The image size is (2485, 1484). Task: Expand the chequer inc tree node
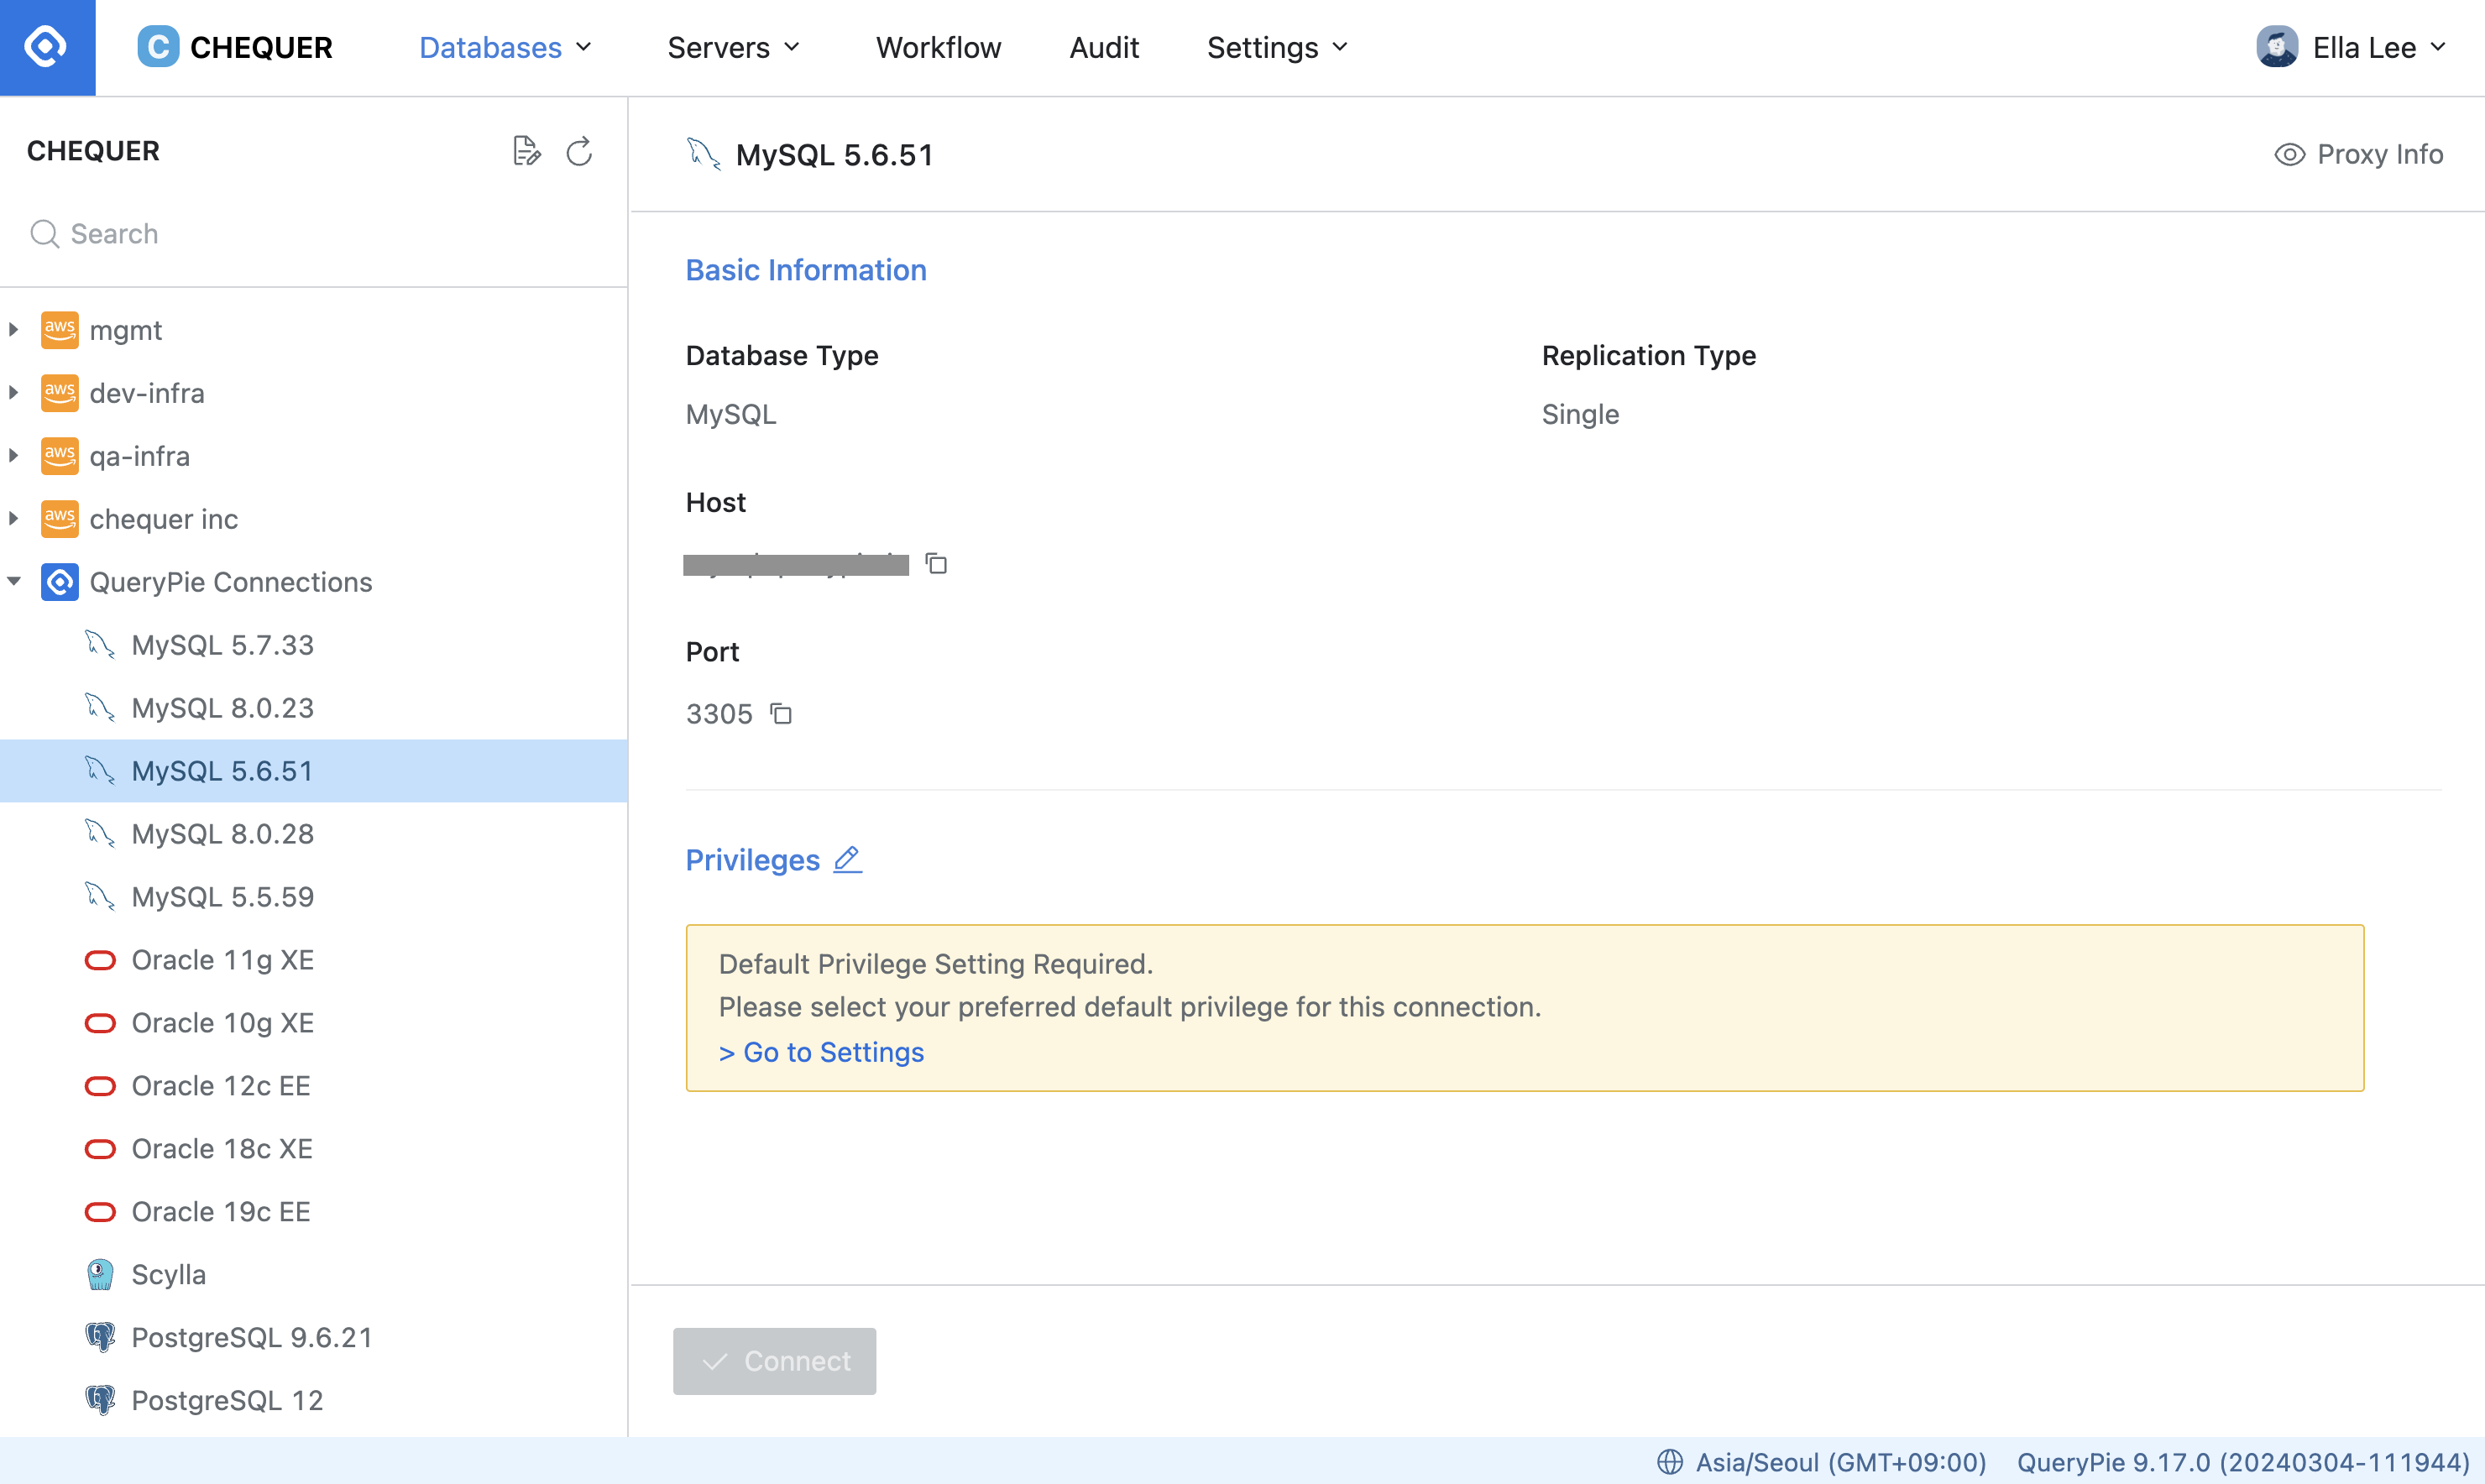(14, 519)
